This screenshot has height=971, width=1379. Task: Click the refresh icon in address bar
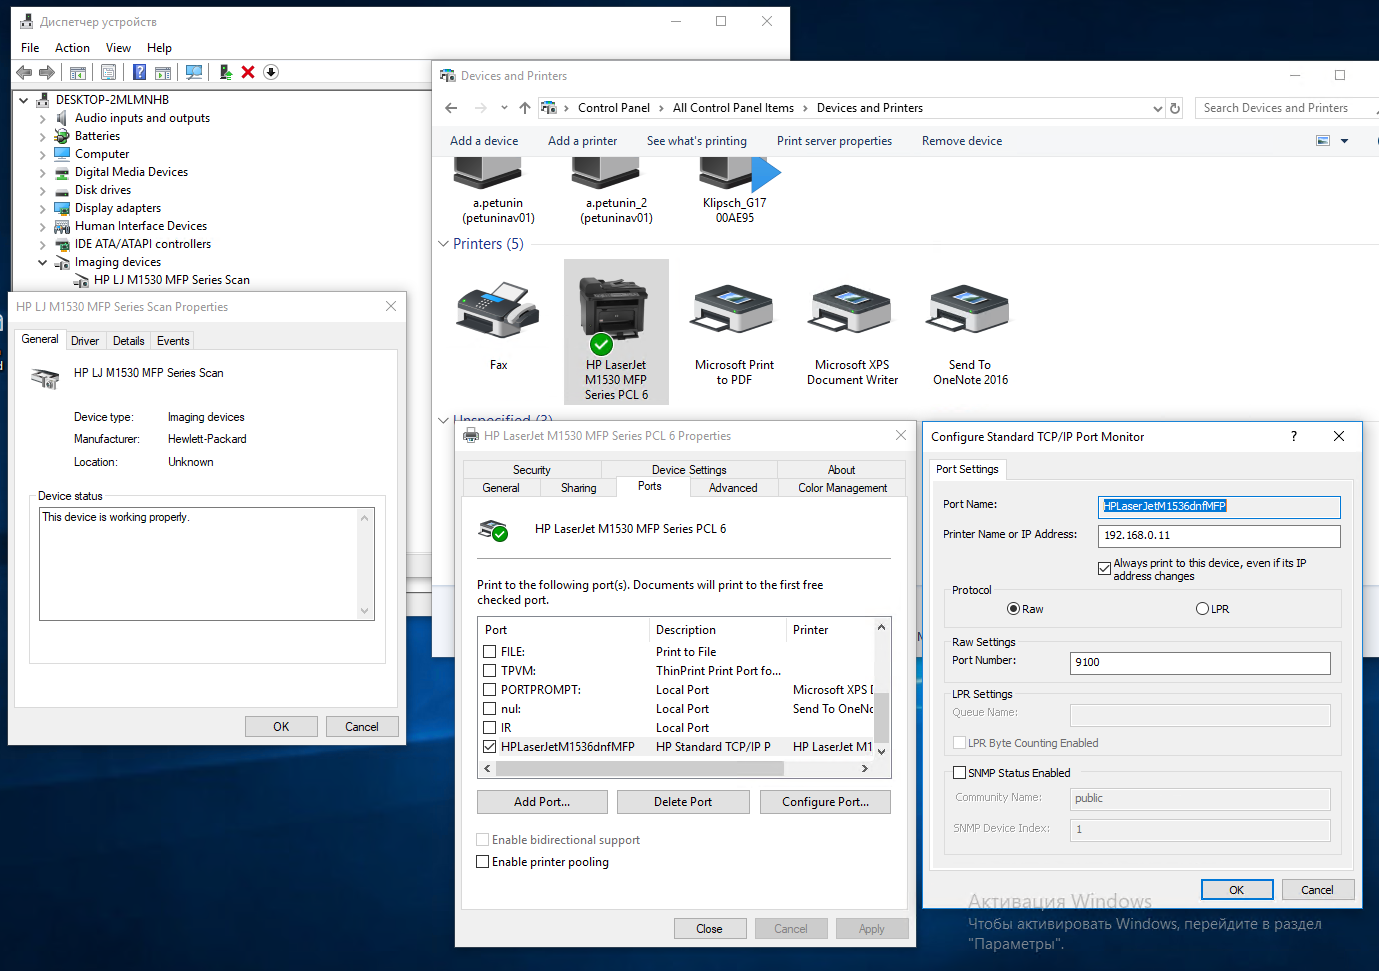(1175, 108)
